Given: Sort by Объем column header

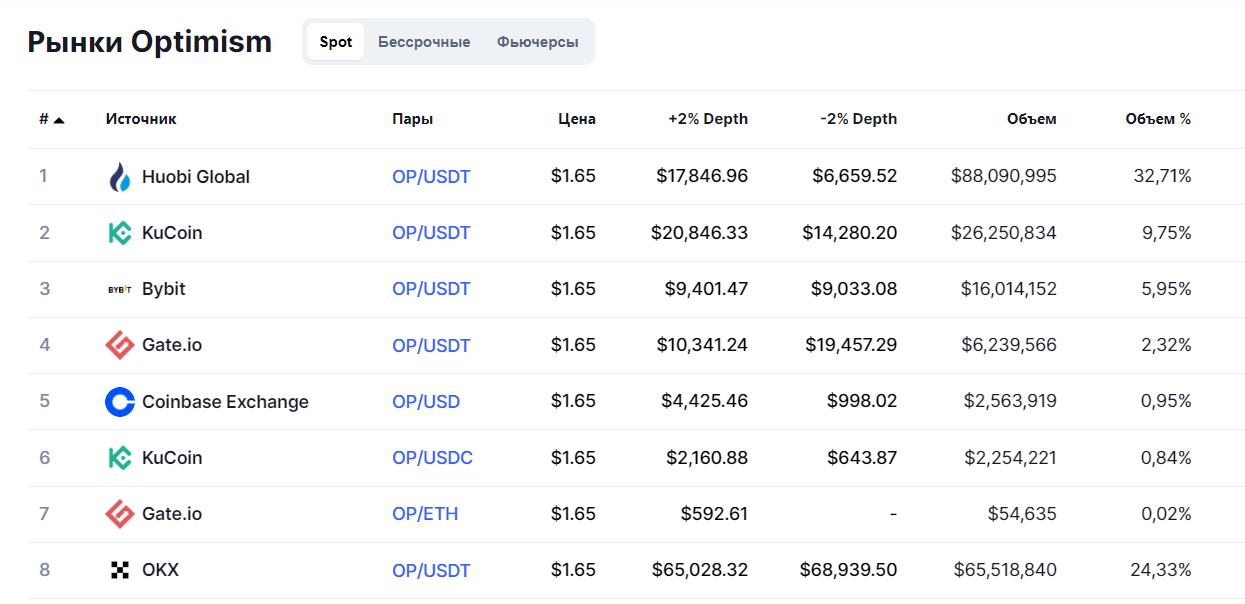Looking at the screenshot, I should pyautogui.click(x=1032, y=119).
